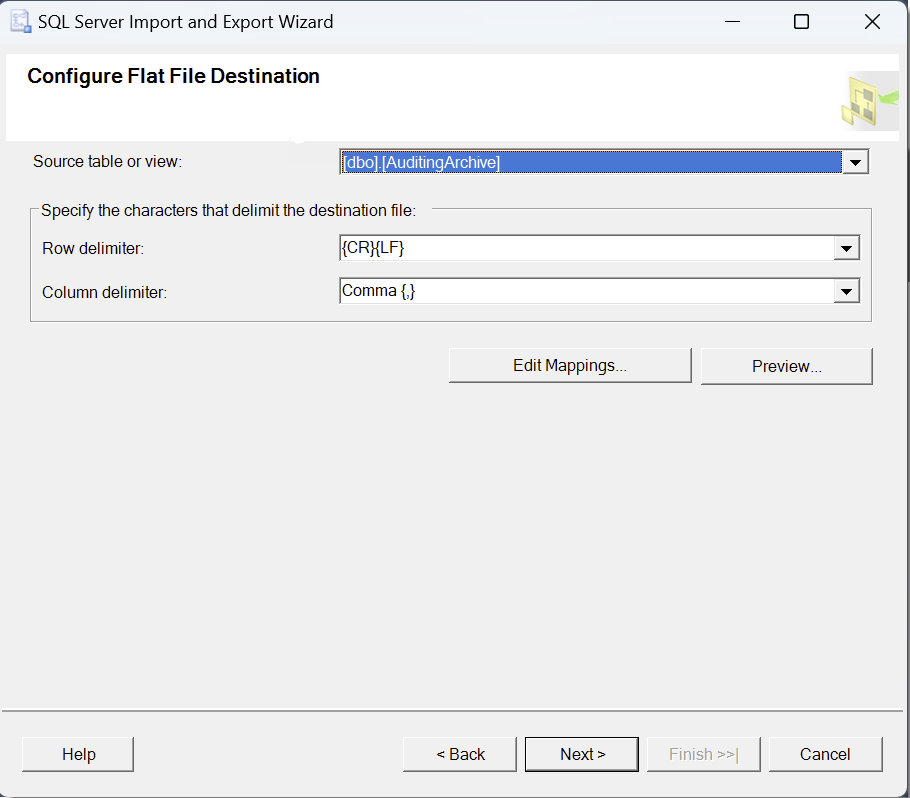Open Help for the wizard
Screen dimensions: 910x798
78,754
